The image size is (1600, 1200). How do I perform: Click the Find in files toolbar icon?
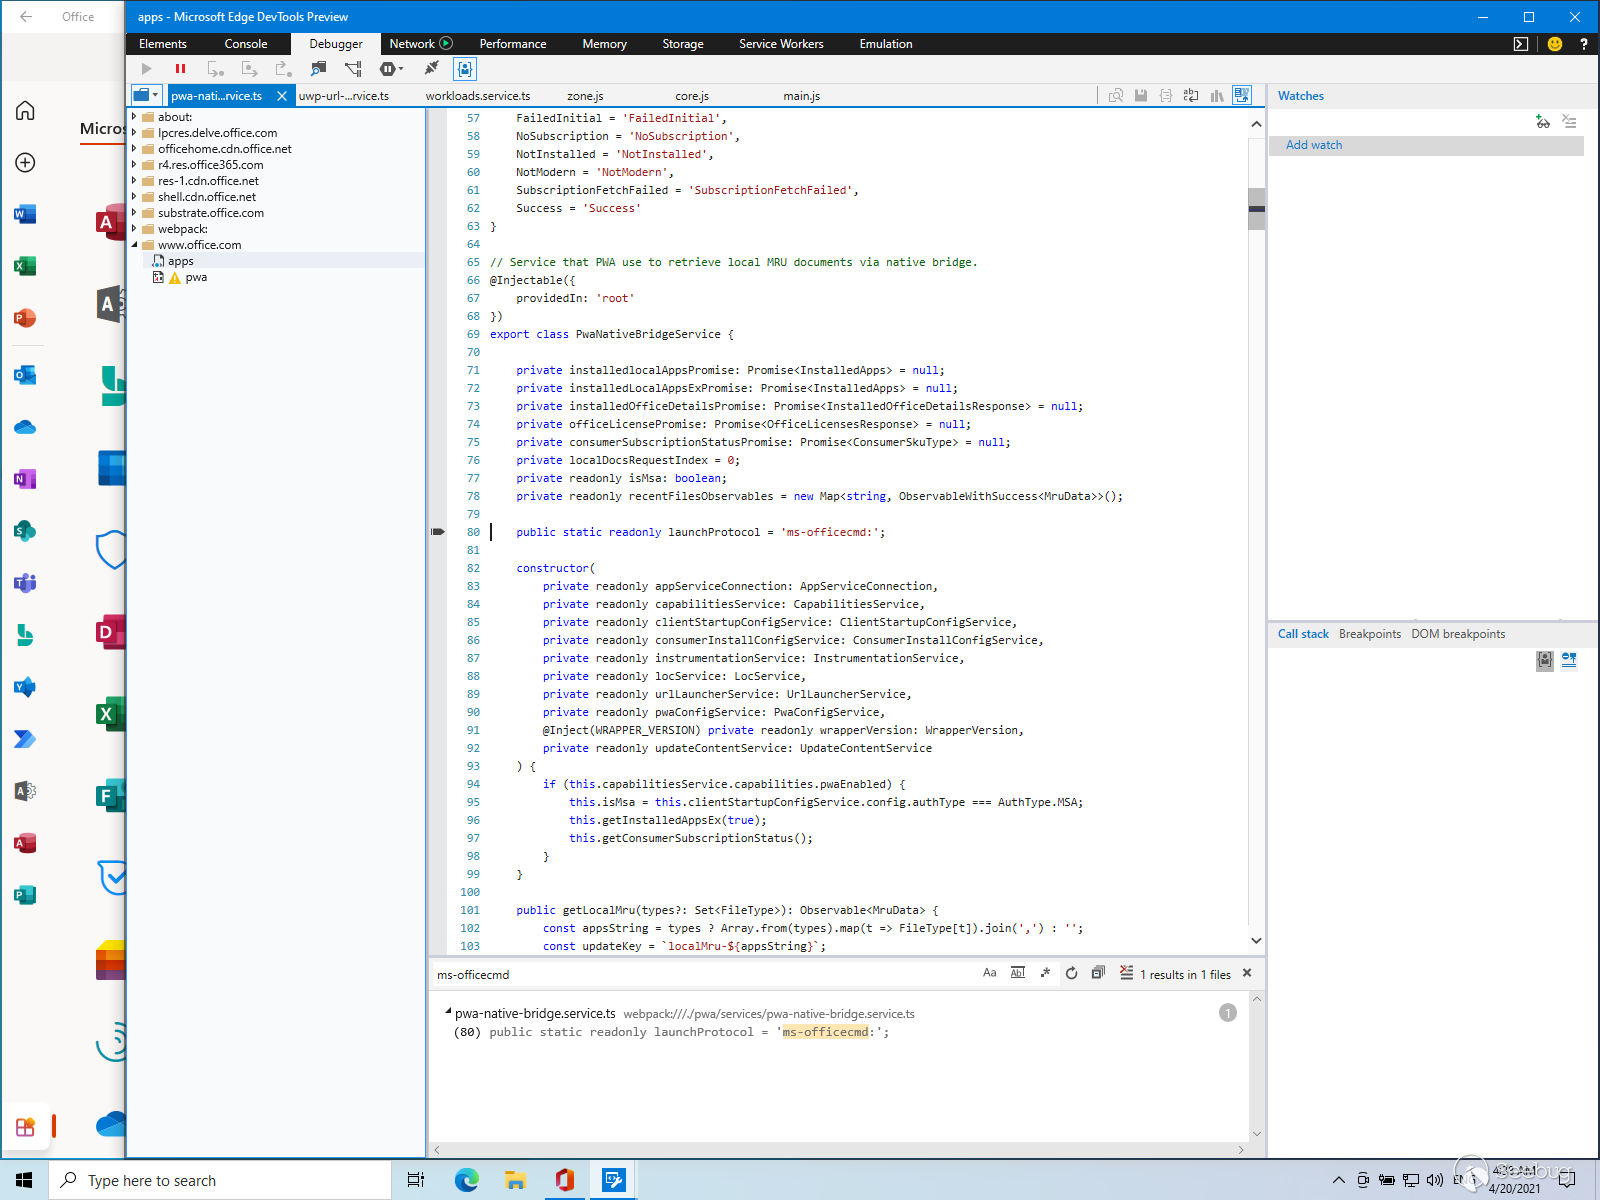318,69
